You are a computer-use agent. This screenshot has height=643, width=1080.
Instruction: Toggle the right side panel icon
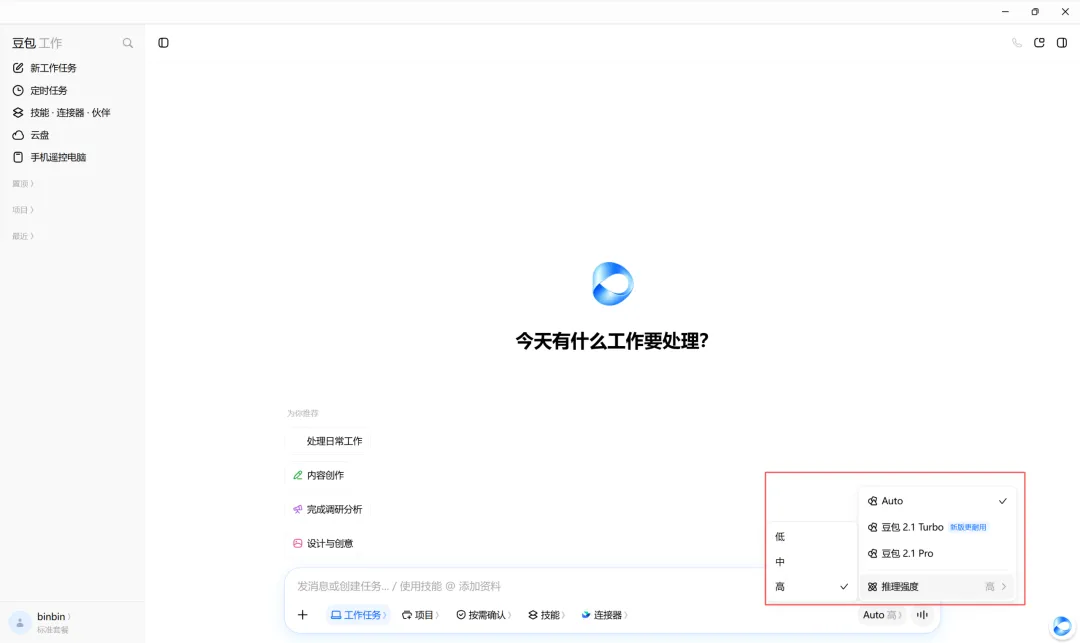1062,43
